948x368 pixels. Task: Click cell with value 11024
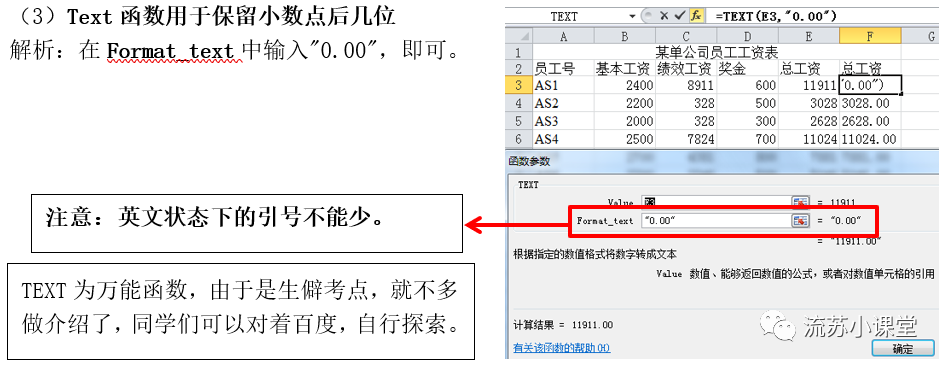pyautogui.click(x=809, y=139)
